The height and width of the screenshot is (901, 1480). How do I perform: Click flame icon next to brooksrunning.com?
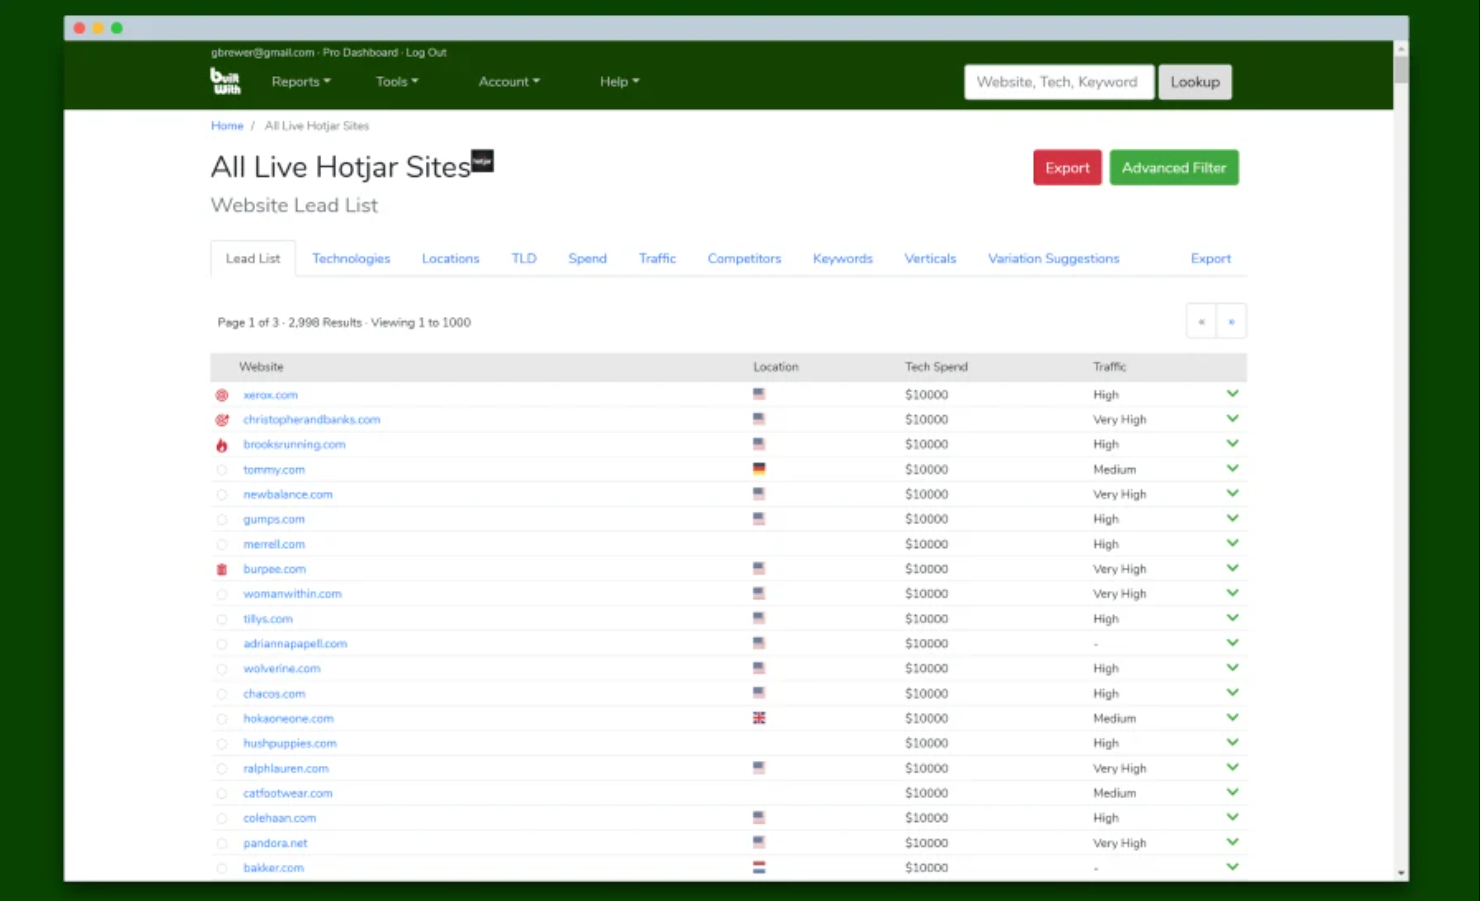[x=222, y=445]
